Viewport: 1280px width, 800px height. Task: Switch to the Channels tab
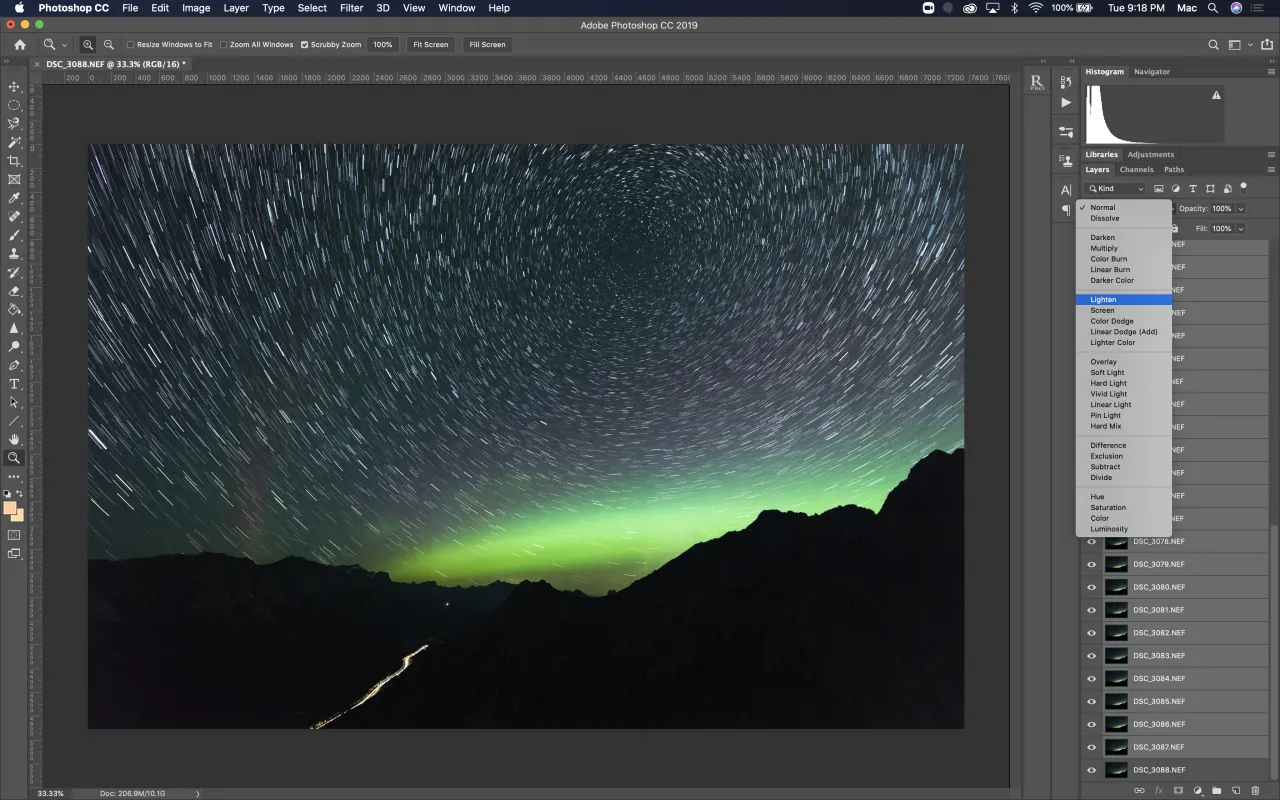tap(1137, 169)
